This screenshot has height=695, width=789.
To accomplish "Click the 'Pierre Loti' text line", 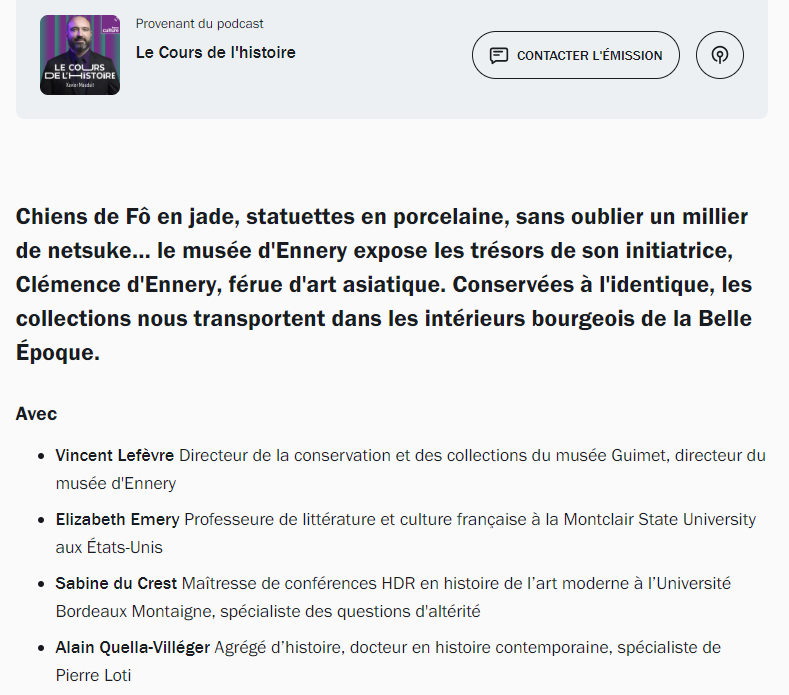I will 93,675.
